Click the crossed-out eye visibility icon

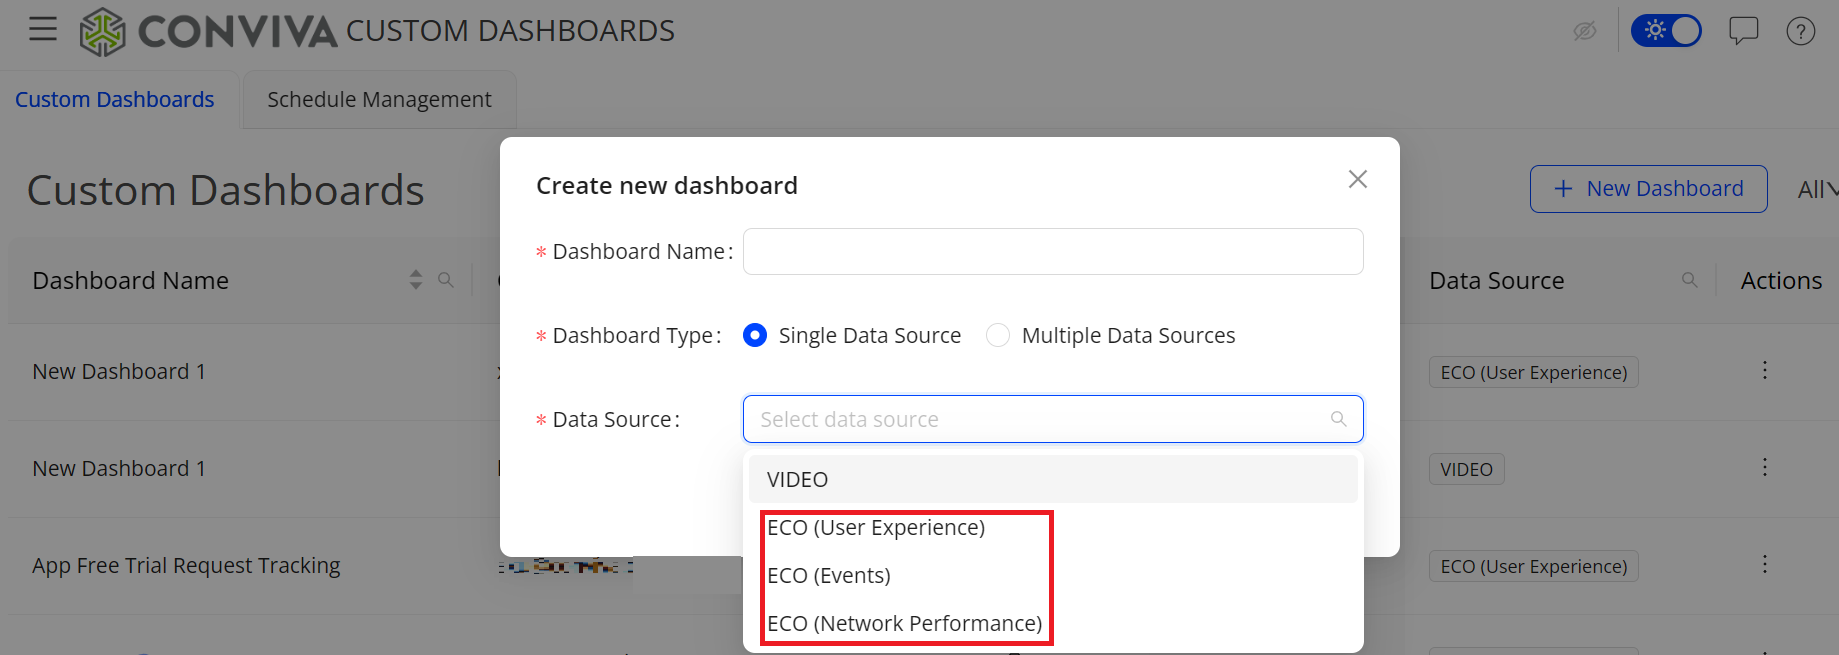pyautogui.click(x=1584, y=31)
